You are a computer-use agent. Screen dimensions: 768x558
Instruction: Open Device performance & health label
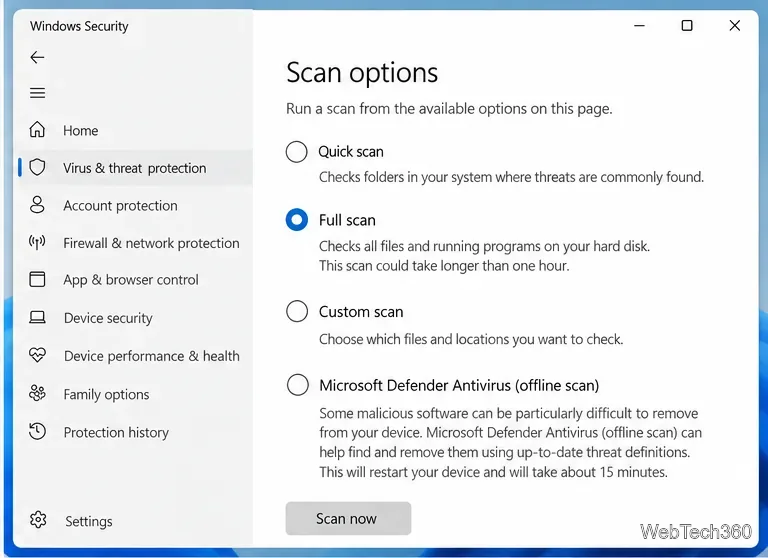(152, 356)
